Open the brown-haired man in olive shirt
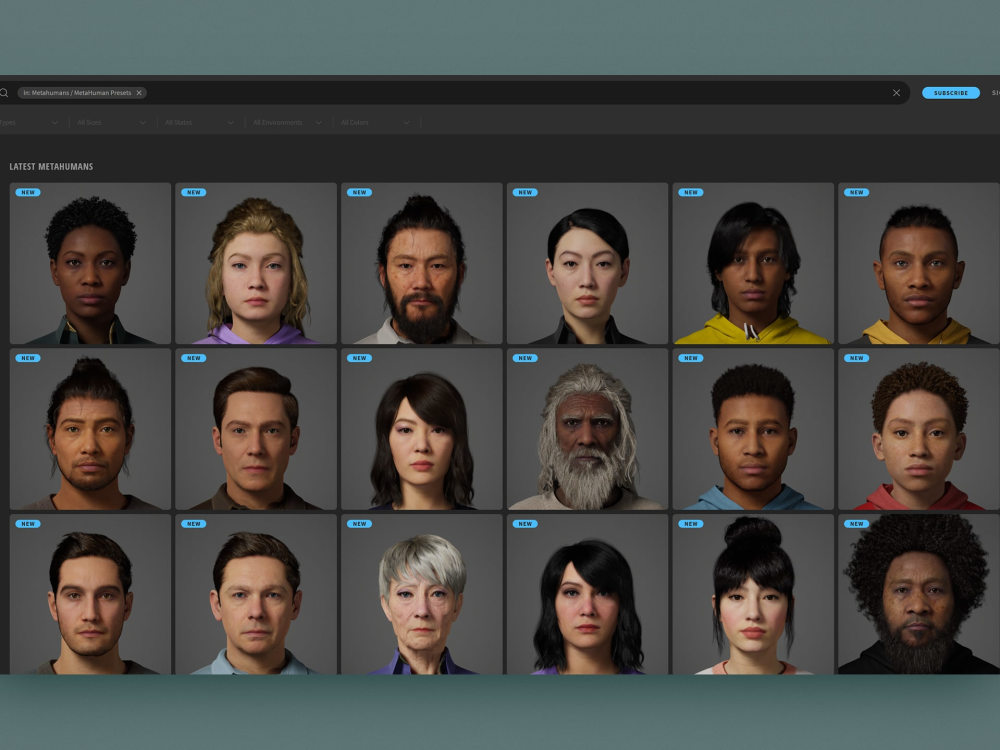This screenshot has height=750, width=1000. [x=256, y=429]
